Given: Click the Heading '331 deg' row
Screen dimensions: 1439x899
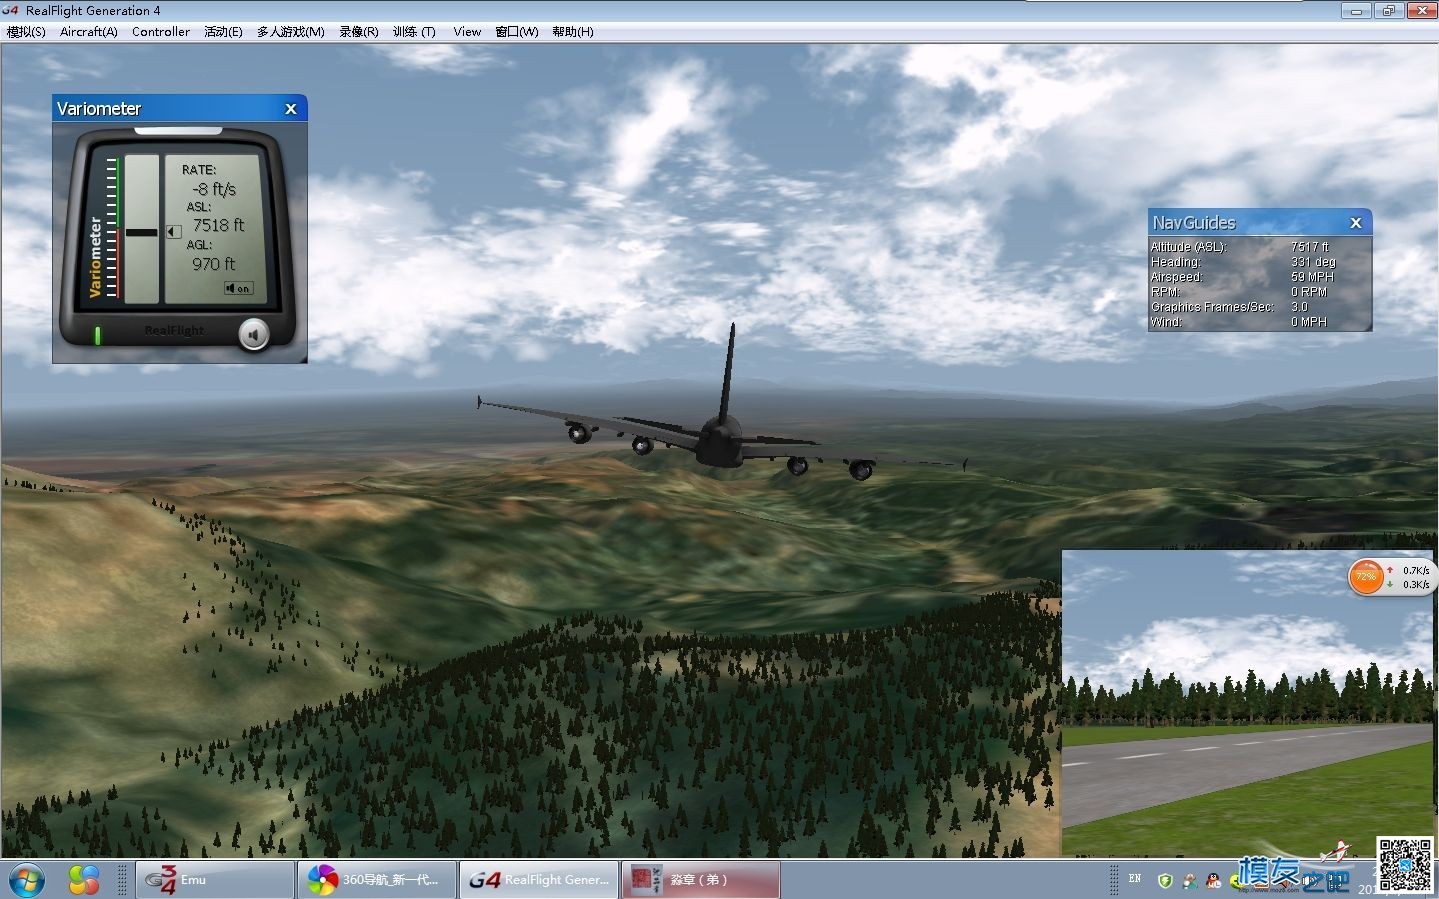Looking at the screenshot, I should (x=1259, y=262).
